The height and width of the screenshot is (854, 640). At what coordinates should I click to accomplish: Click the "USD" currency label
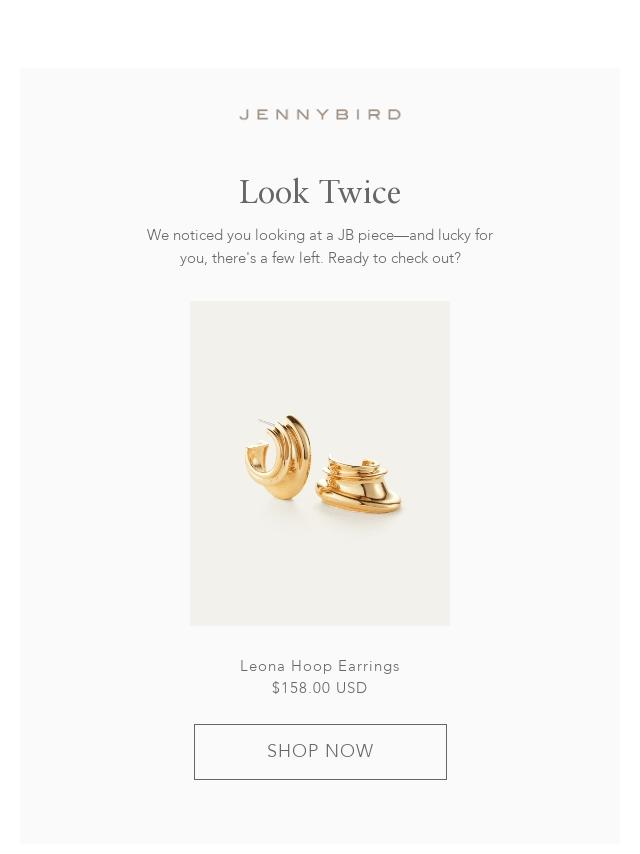pyautogui.click(x=352, y=688)
